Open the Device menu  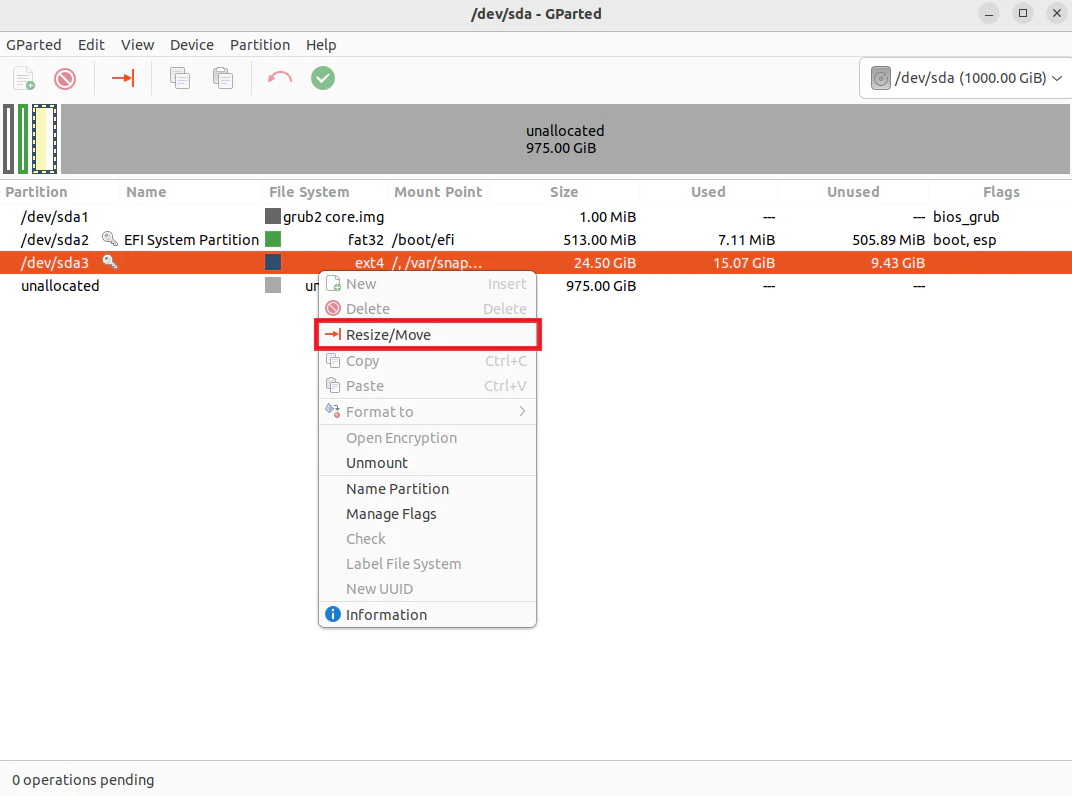click(191, 44)
